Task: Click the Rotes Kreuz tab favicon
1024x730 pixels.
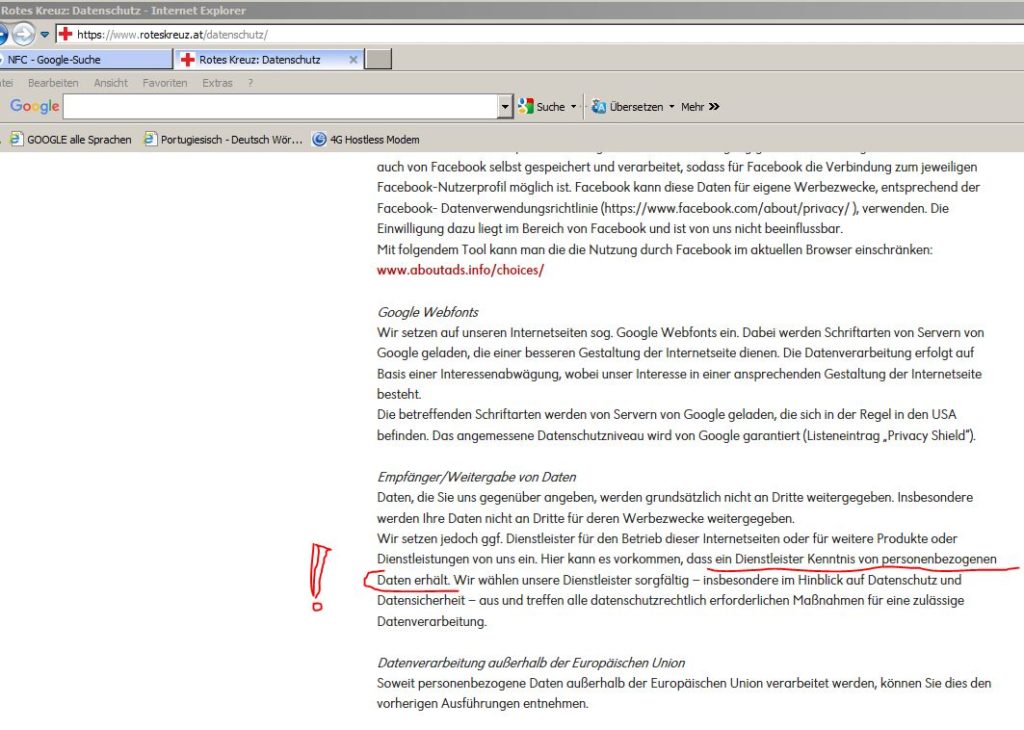Action: click(x=187, y=59)
